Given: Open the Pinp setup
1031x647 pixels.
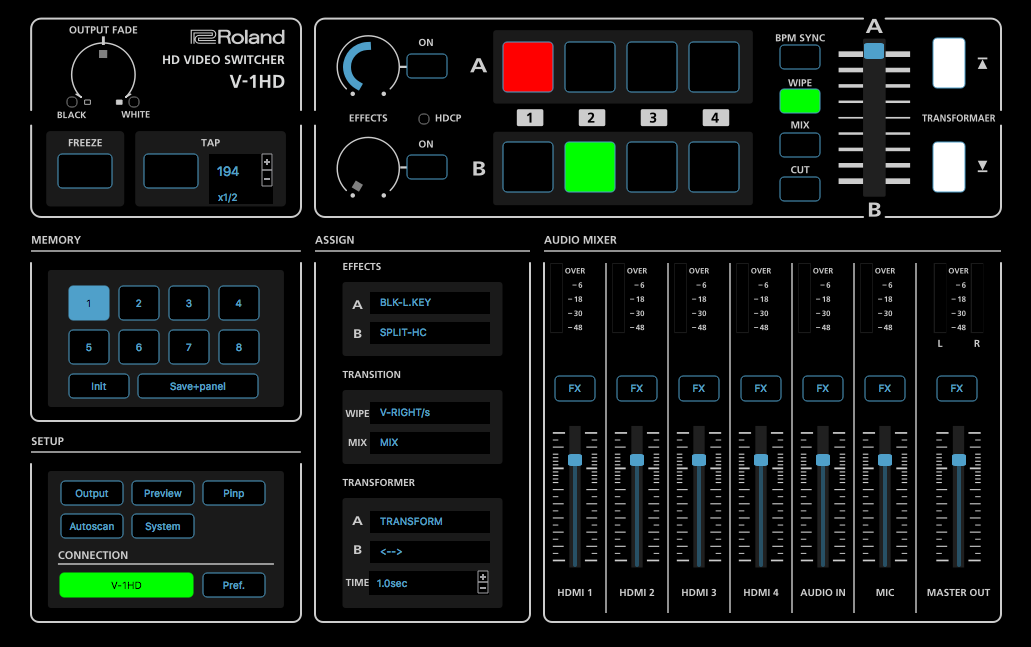Looking at the screenshot, I should 233,493.
